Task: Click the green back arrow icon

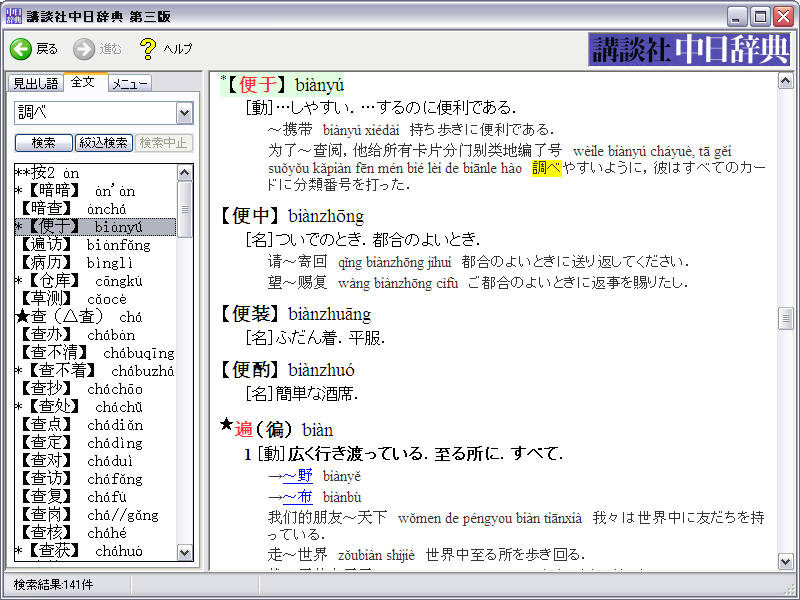Action: tap(21, 49)
